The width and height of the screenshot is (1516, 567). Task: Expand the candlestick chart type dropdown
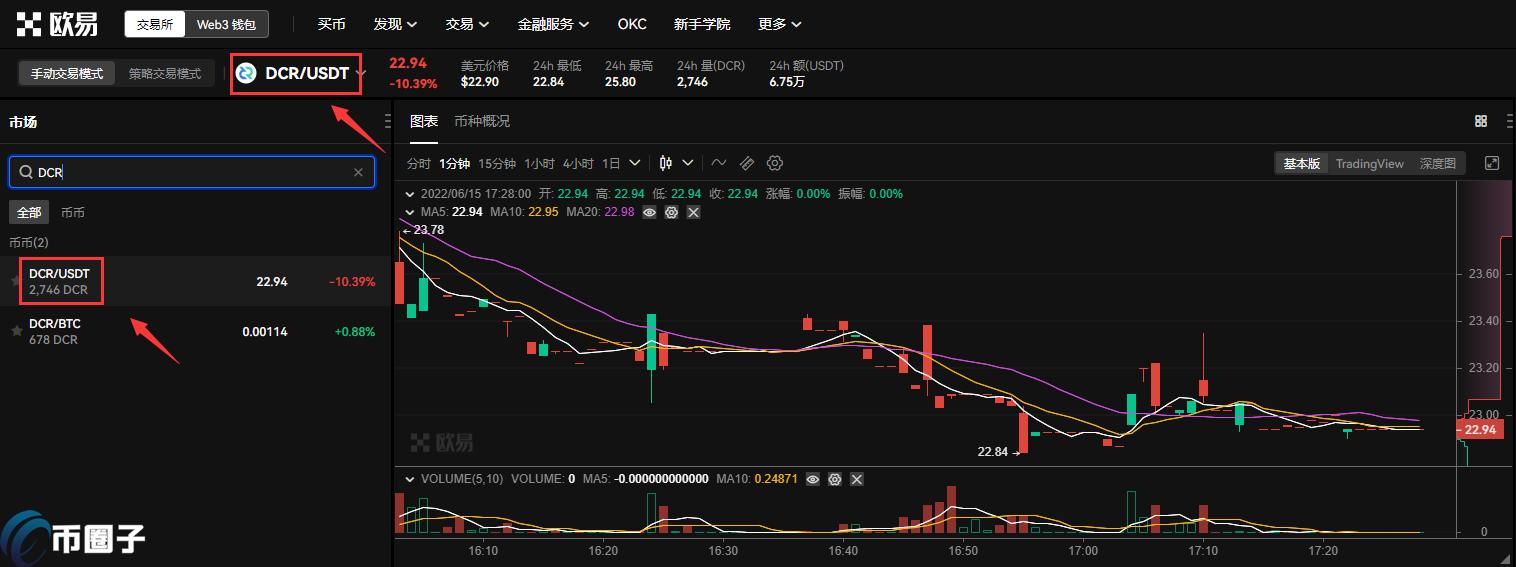click(688, 163)
